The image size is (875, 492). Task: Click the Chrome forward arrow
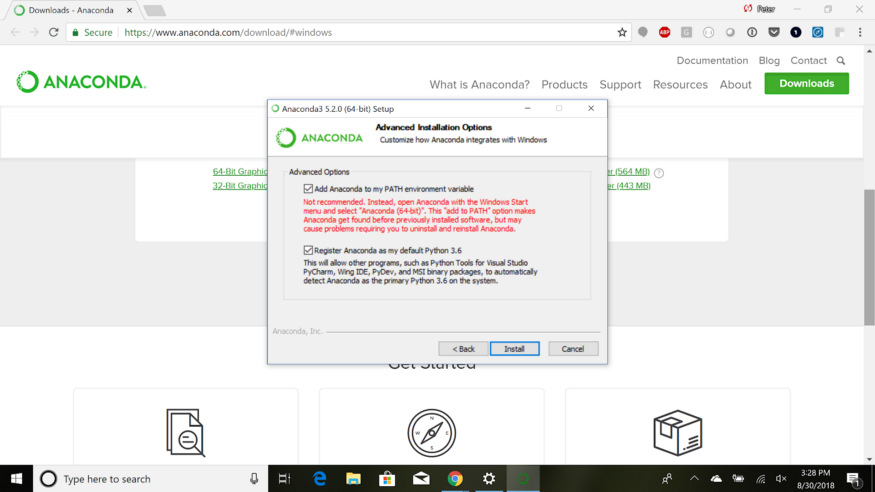click(x=34, y=32)
